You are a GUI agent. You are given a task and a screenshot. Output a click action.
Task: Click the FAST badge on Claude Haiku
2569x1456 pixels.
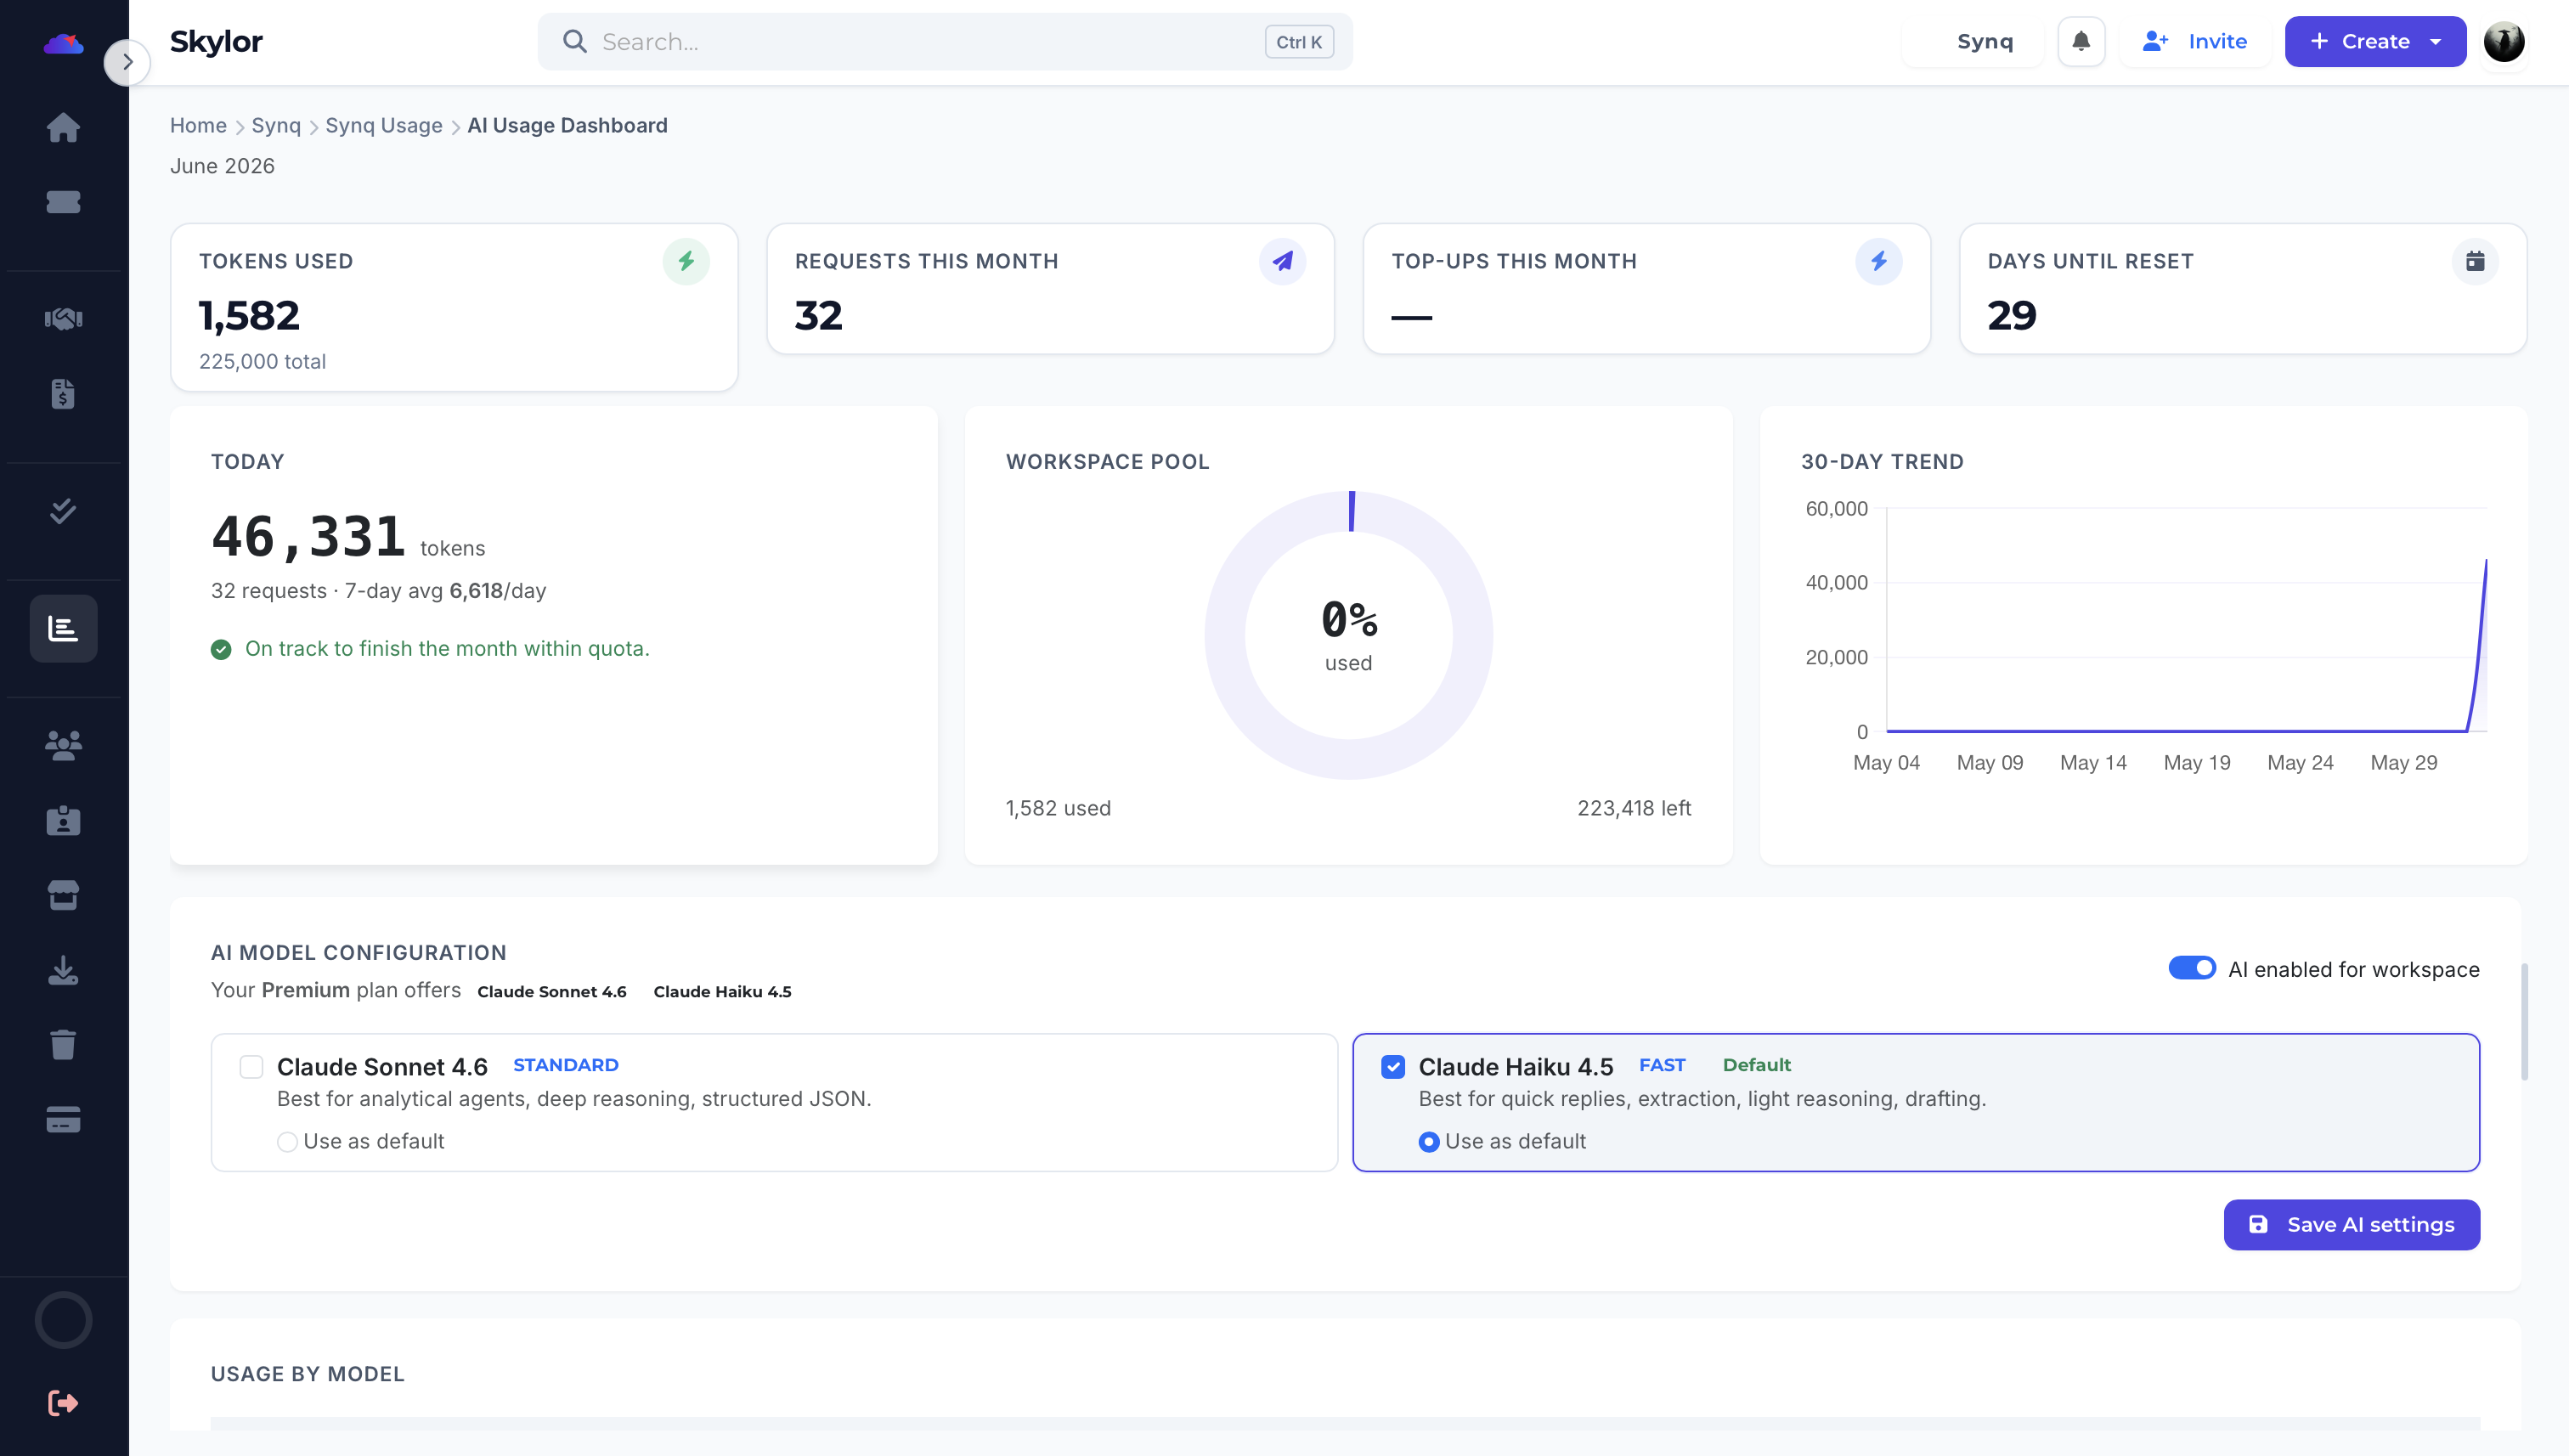[1662, 1065]
